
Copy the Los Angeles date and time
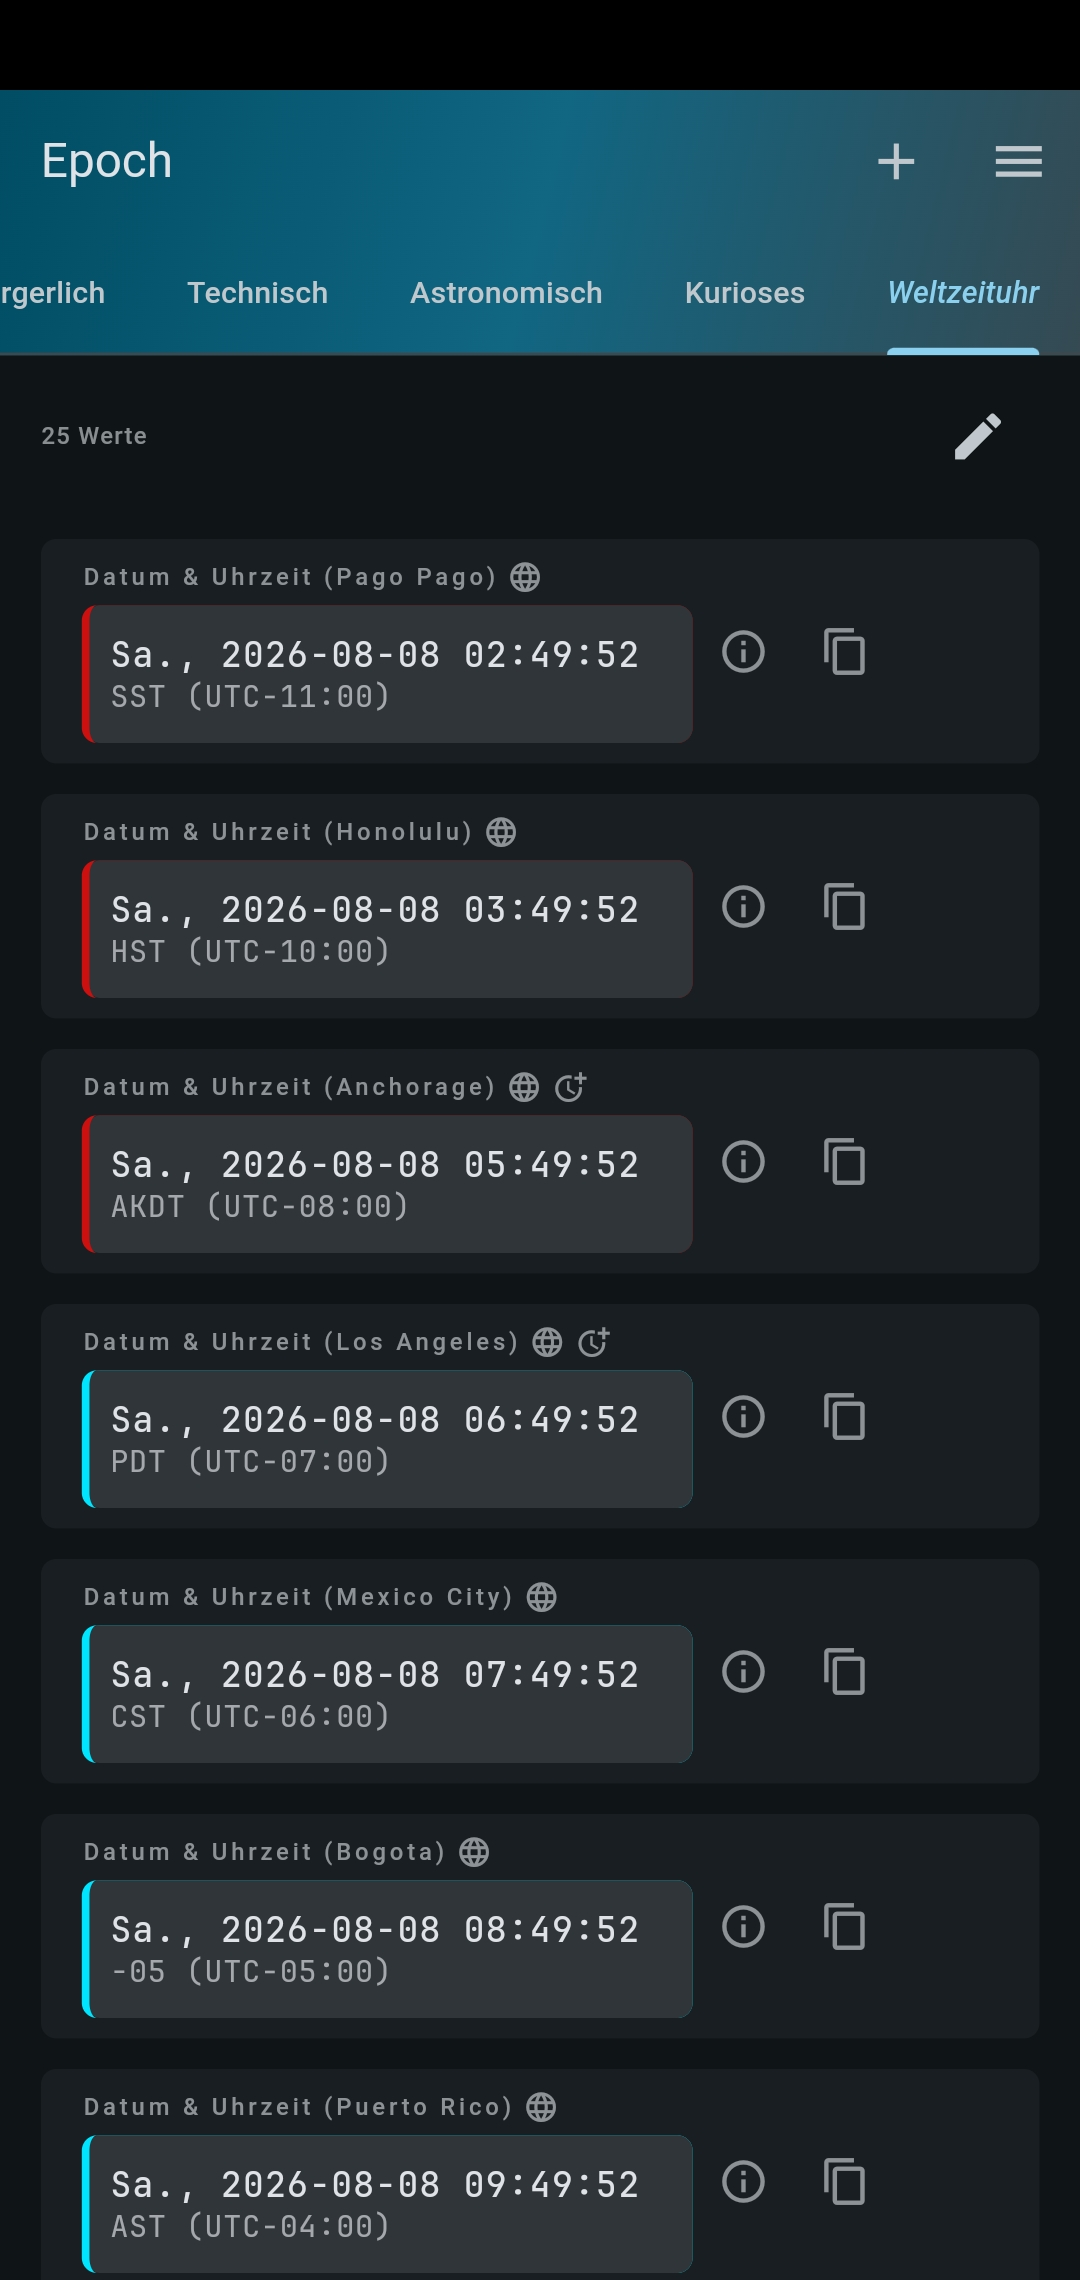pyautogui.click(x=844, y=1417)
